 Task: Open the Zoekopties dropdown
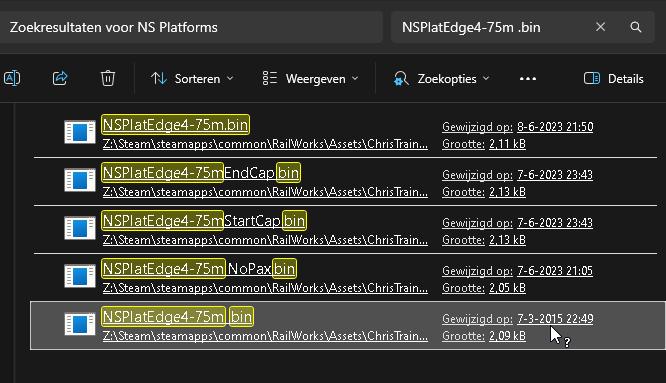pyautogui.click(x=441, y=79)
